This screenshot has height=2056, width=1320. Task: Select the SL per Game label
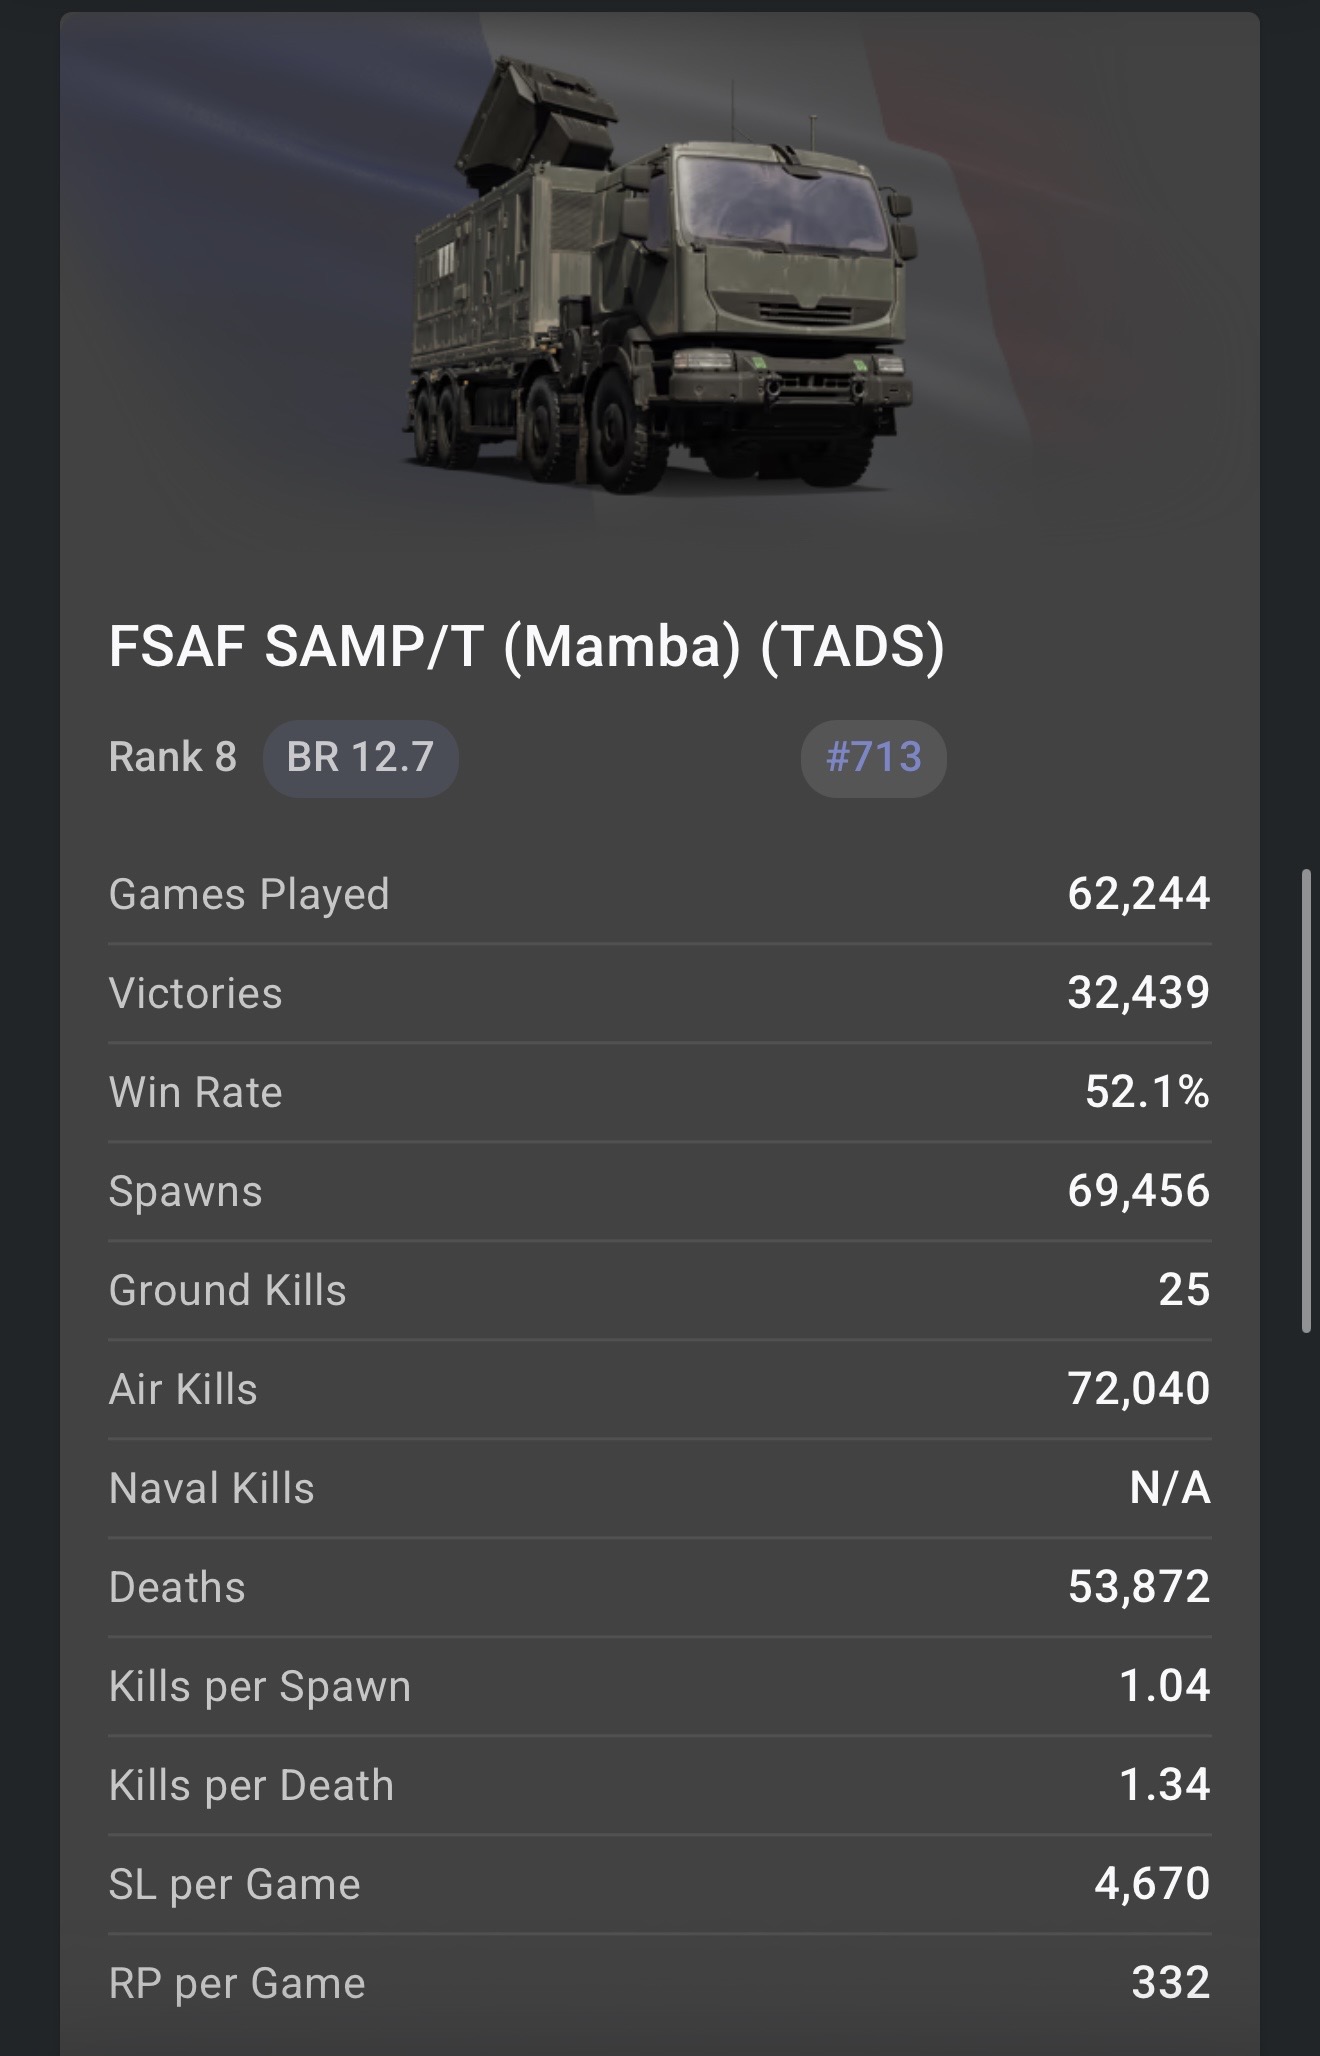pyautogui.click(x=235, y=1884)
